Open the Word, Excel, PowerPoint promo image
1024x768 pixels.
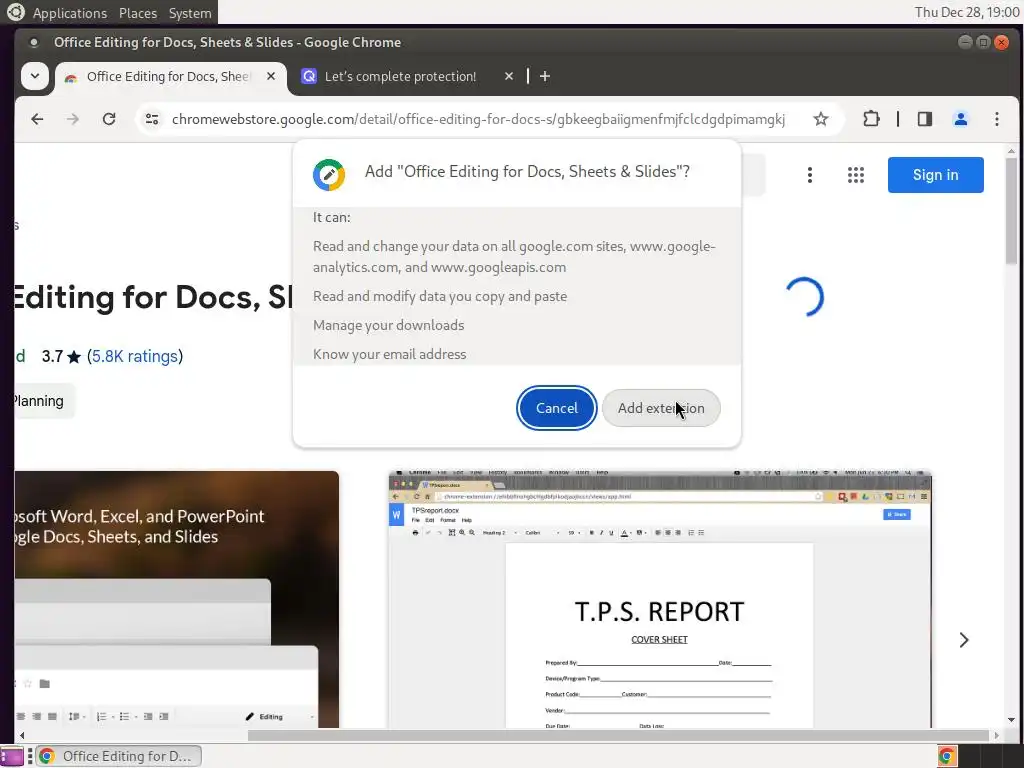176,599
